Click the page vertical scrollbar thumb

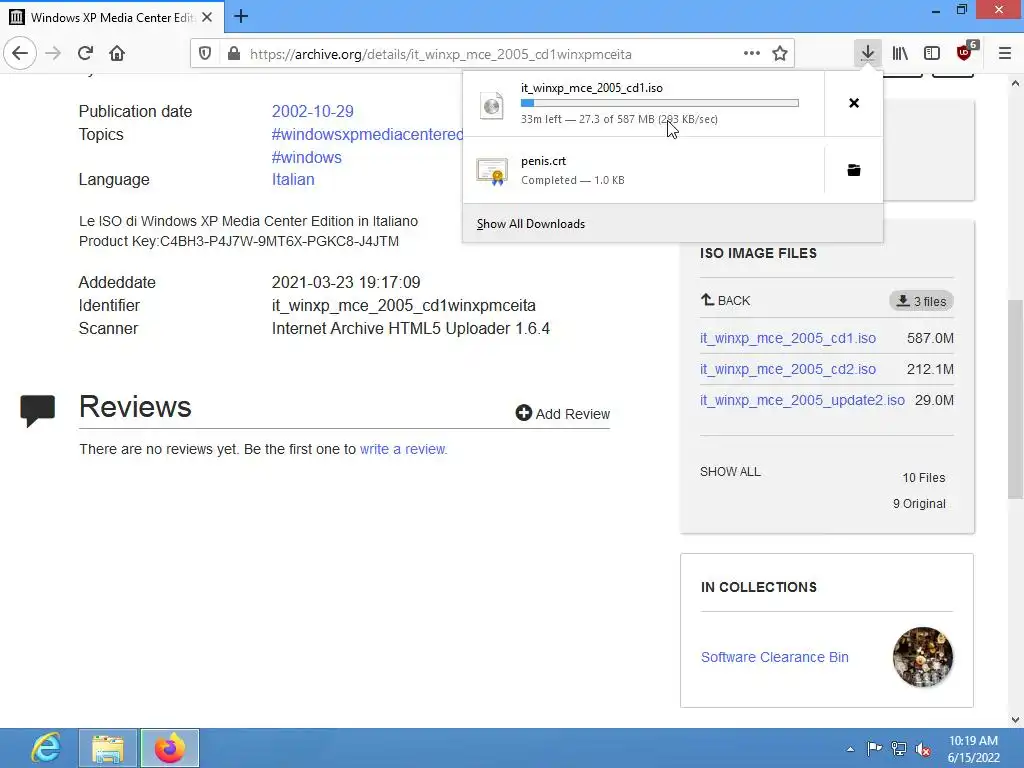pos(1015,400)
